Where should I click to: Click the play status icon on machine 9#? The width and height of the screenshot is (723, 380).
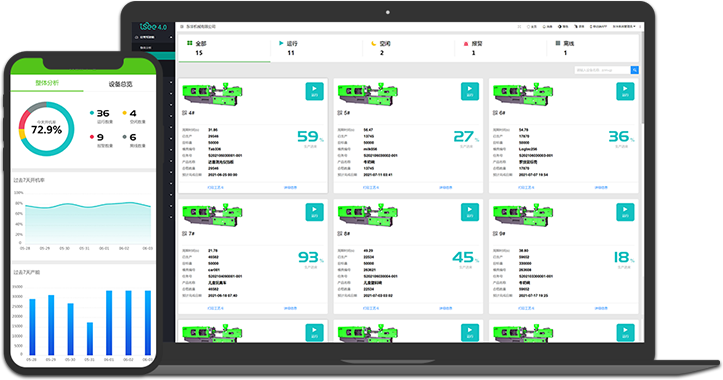pyautogui.click(x=625, y=212)
